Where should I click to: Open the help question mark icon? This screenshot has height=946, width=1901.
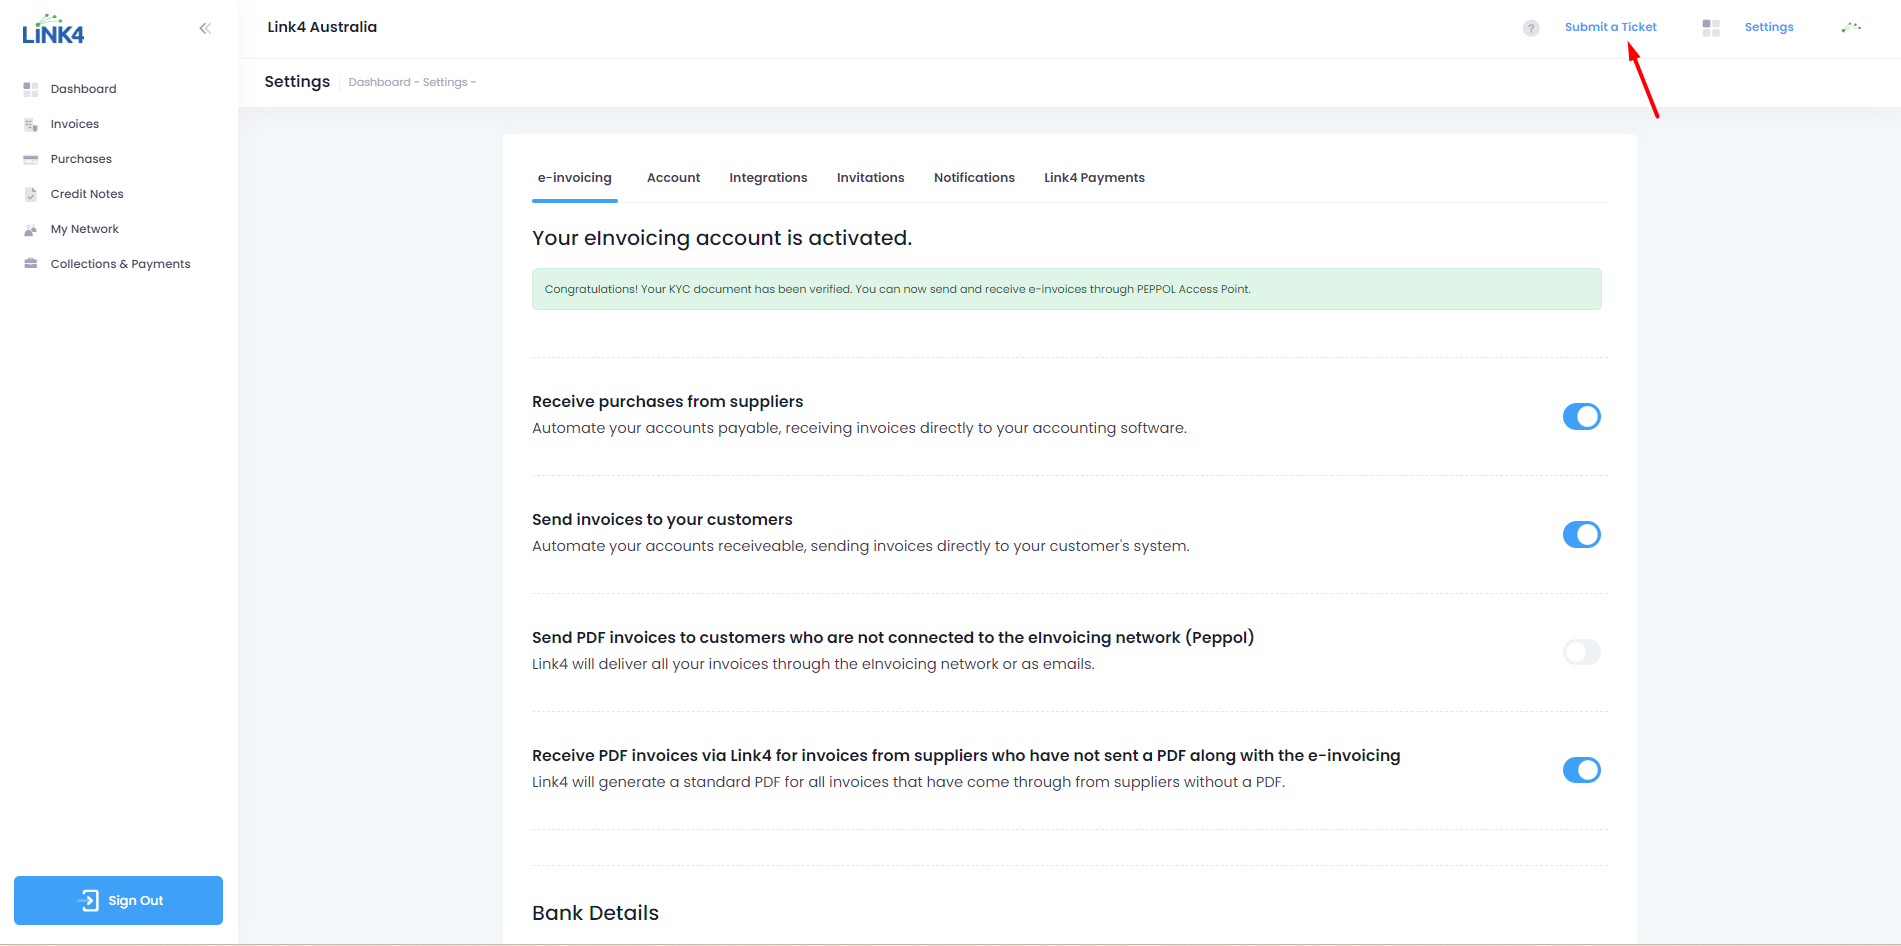click(1531, 28)
